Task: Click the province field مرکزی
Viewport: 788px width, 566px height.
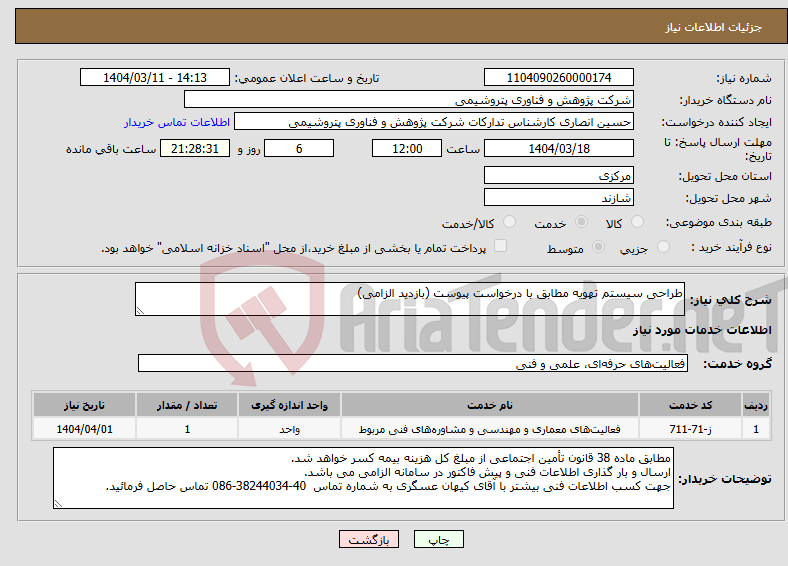Action: pos(558,175)
